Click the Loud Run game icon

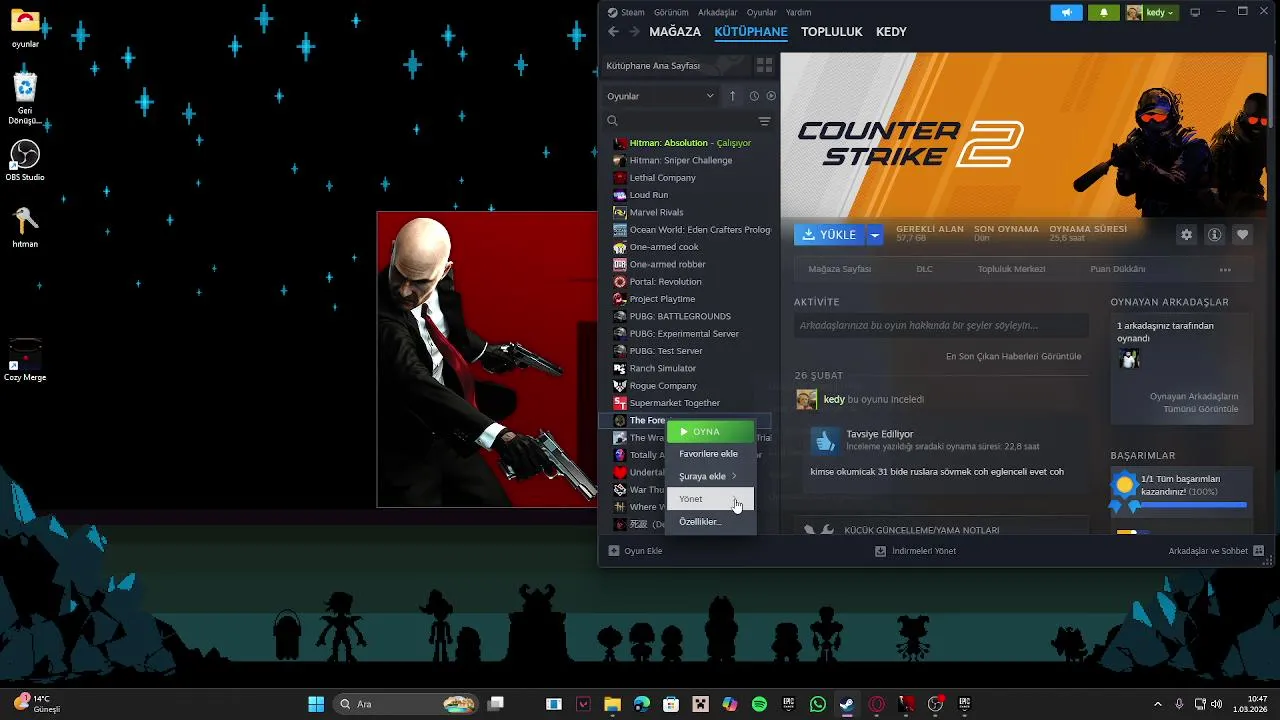pos(620,195)
